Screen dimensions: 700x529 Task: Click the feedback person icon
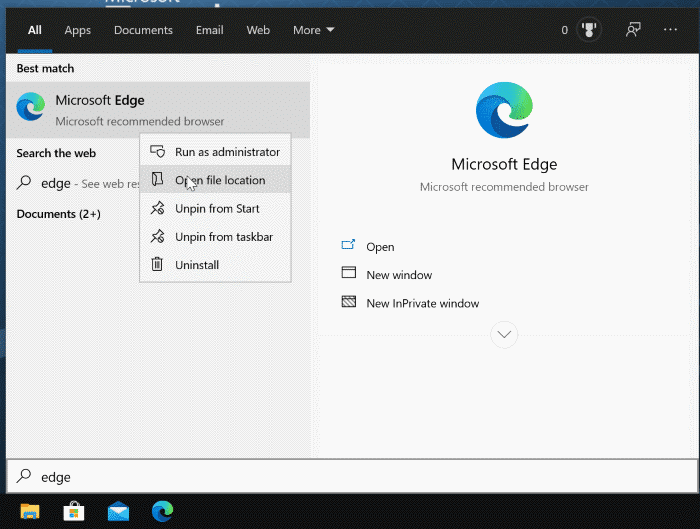(x=633, y=30)
